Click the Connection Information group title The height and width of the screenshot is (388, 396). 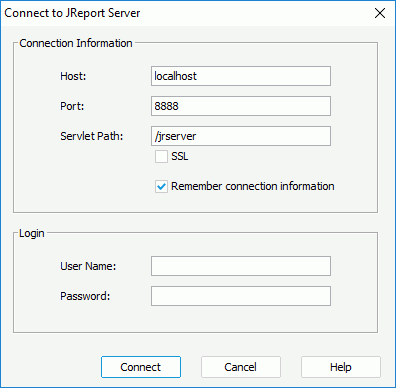pyautogui.click(x=76, y=43)
